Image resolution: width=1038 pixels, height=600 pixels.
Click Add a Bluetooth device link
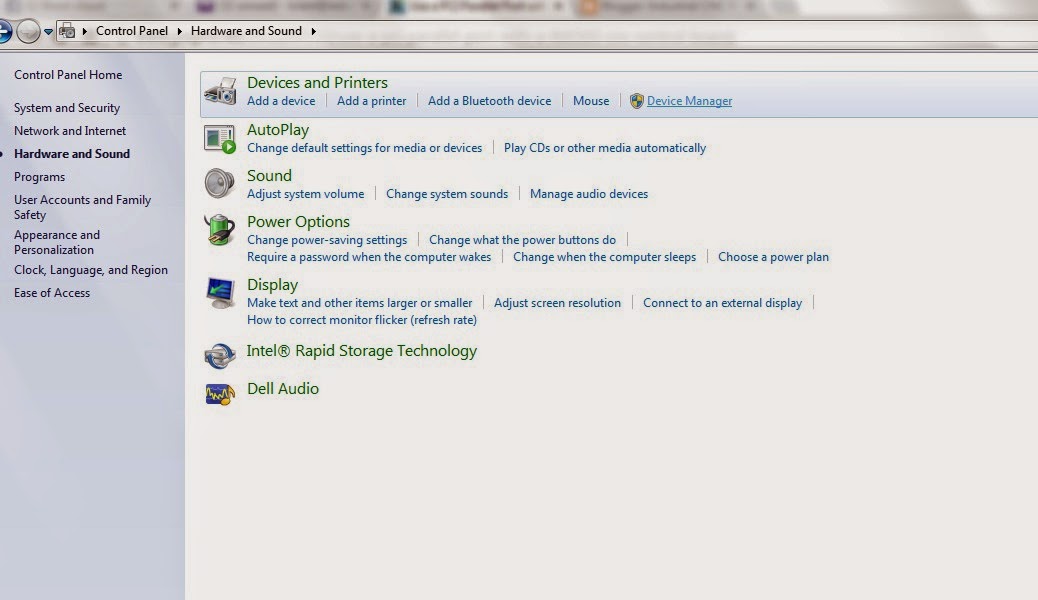(x=489, y=101)
